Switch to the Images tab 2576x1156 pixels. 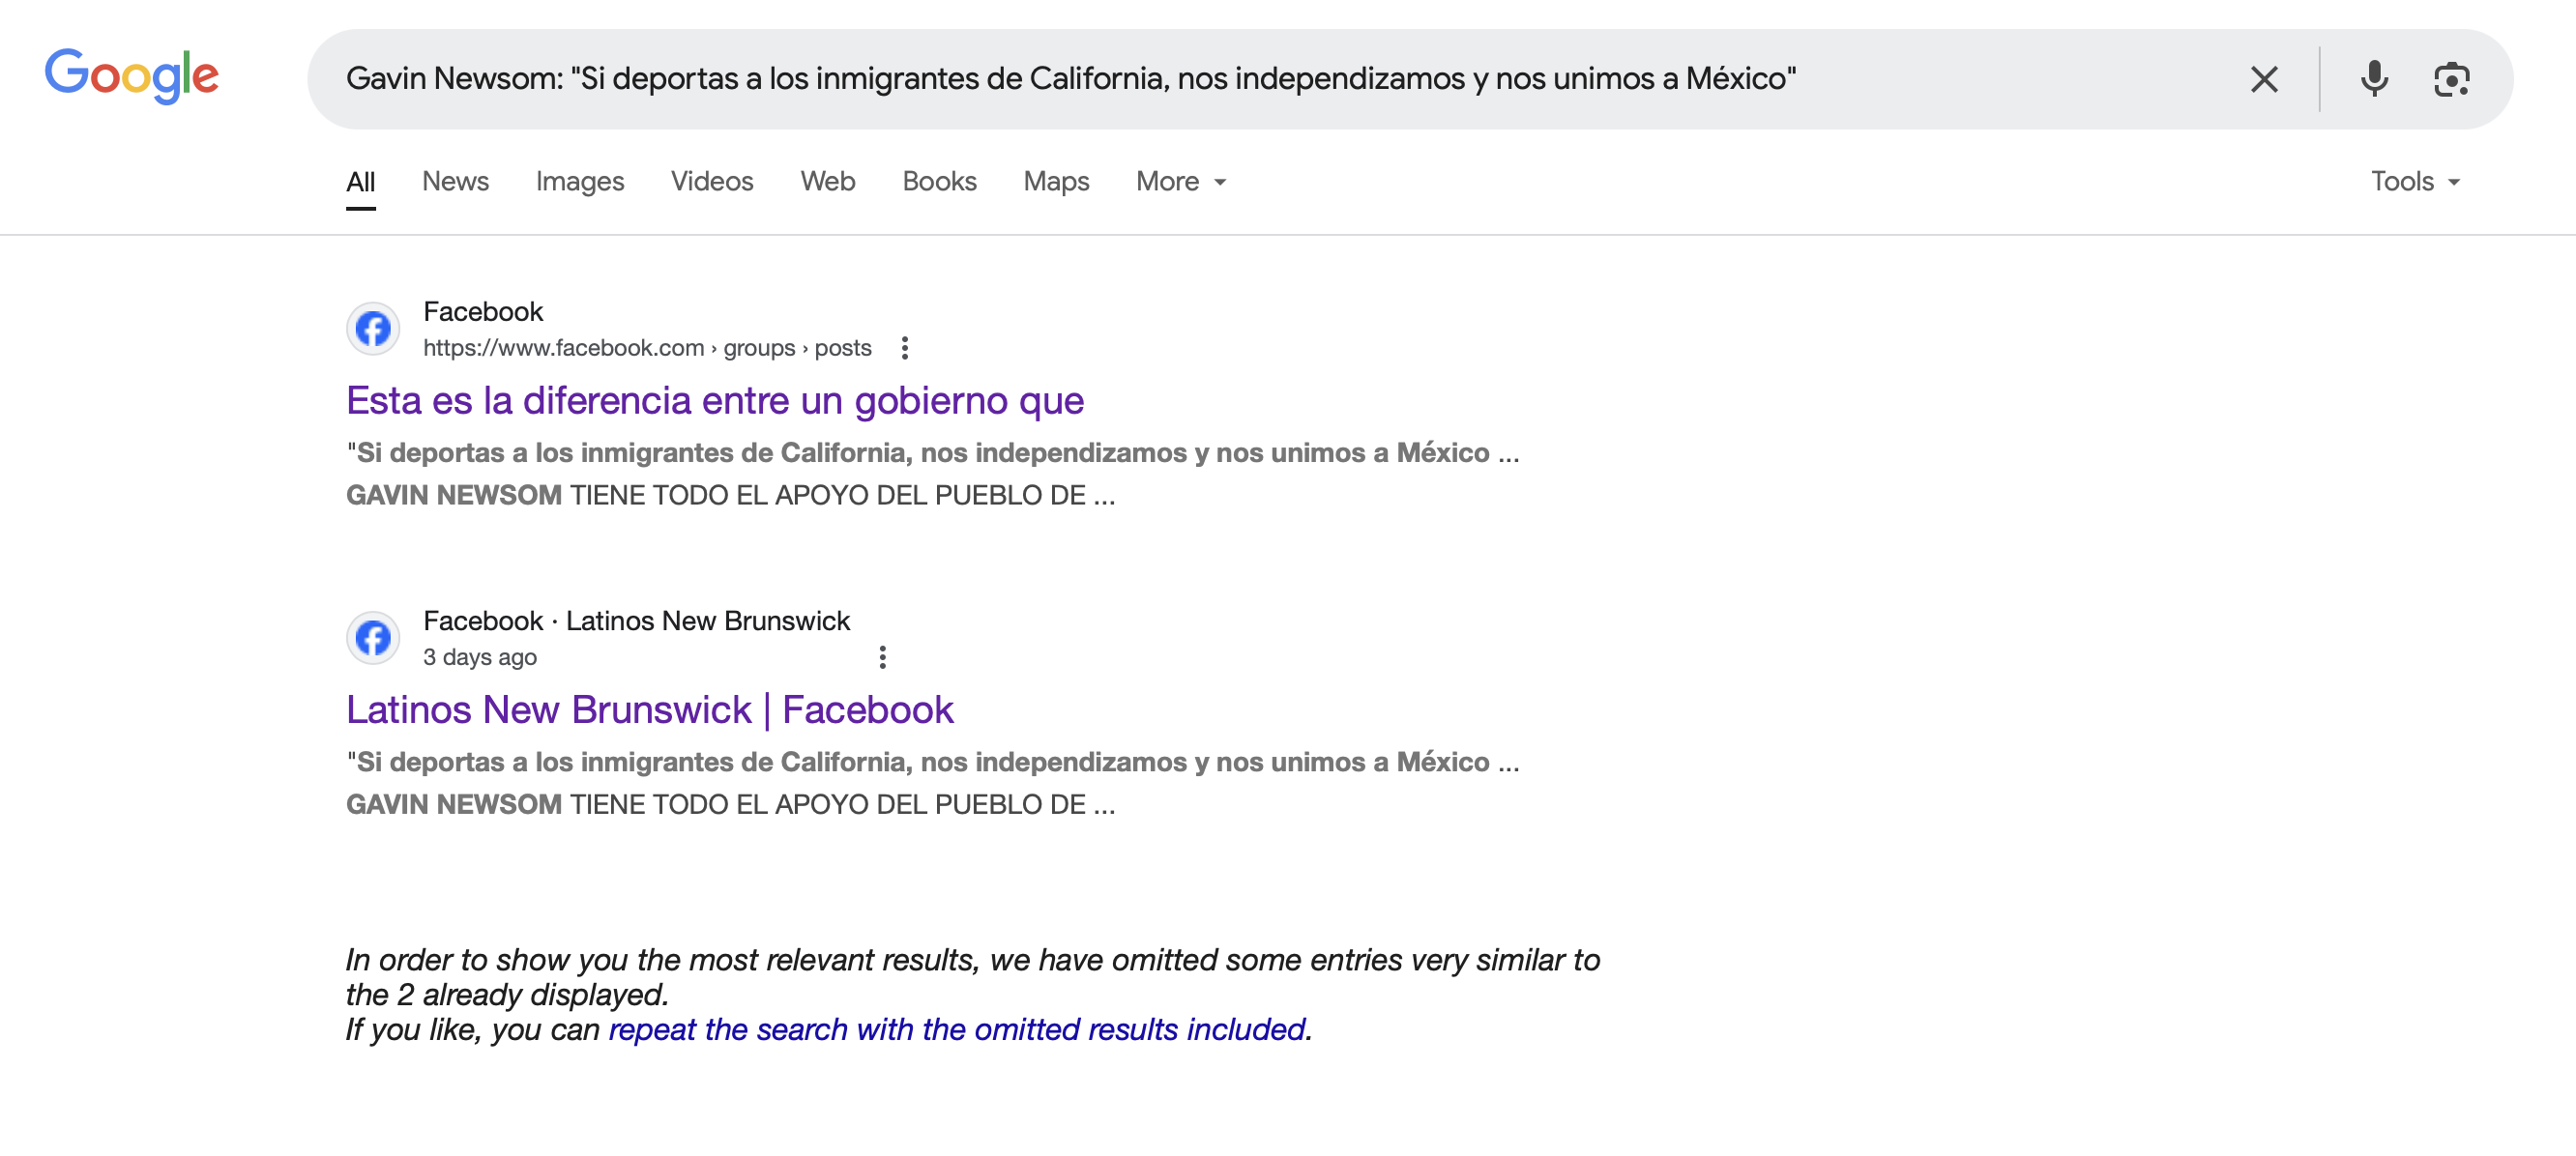(579, 182)
